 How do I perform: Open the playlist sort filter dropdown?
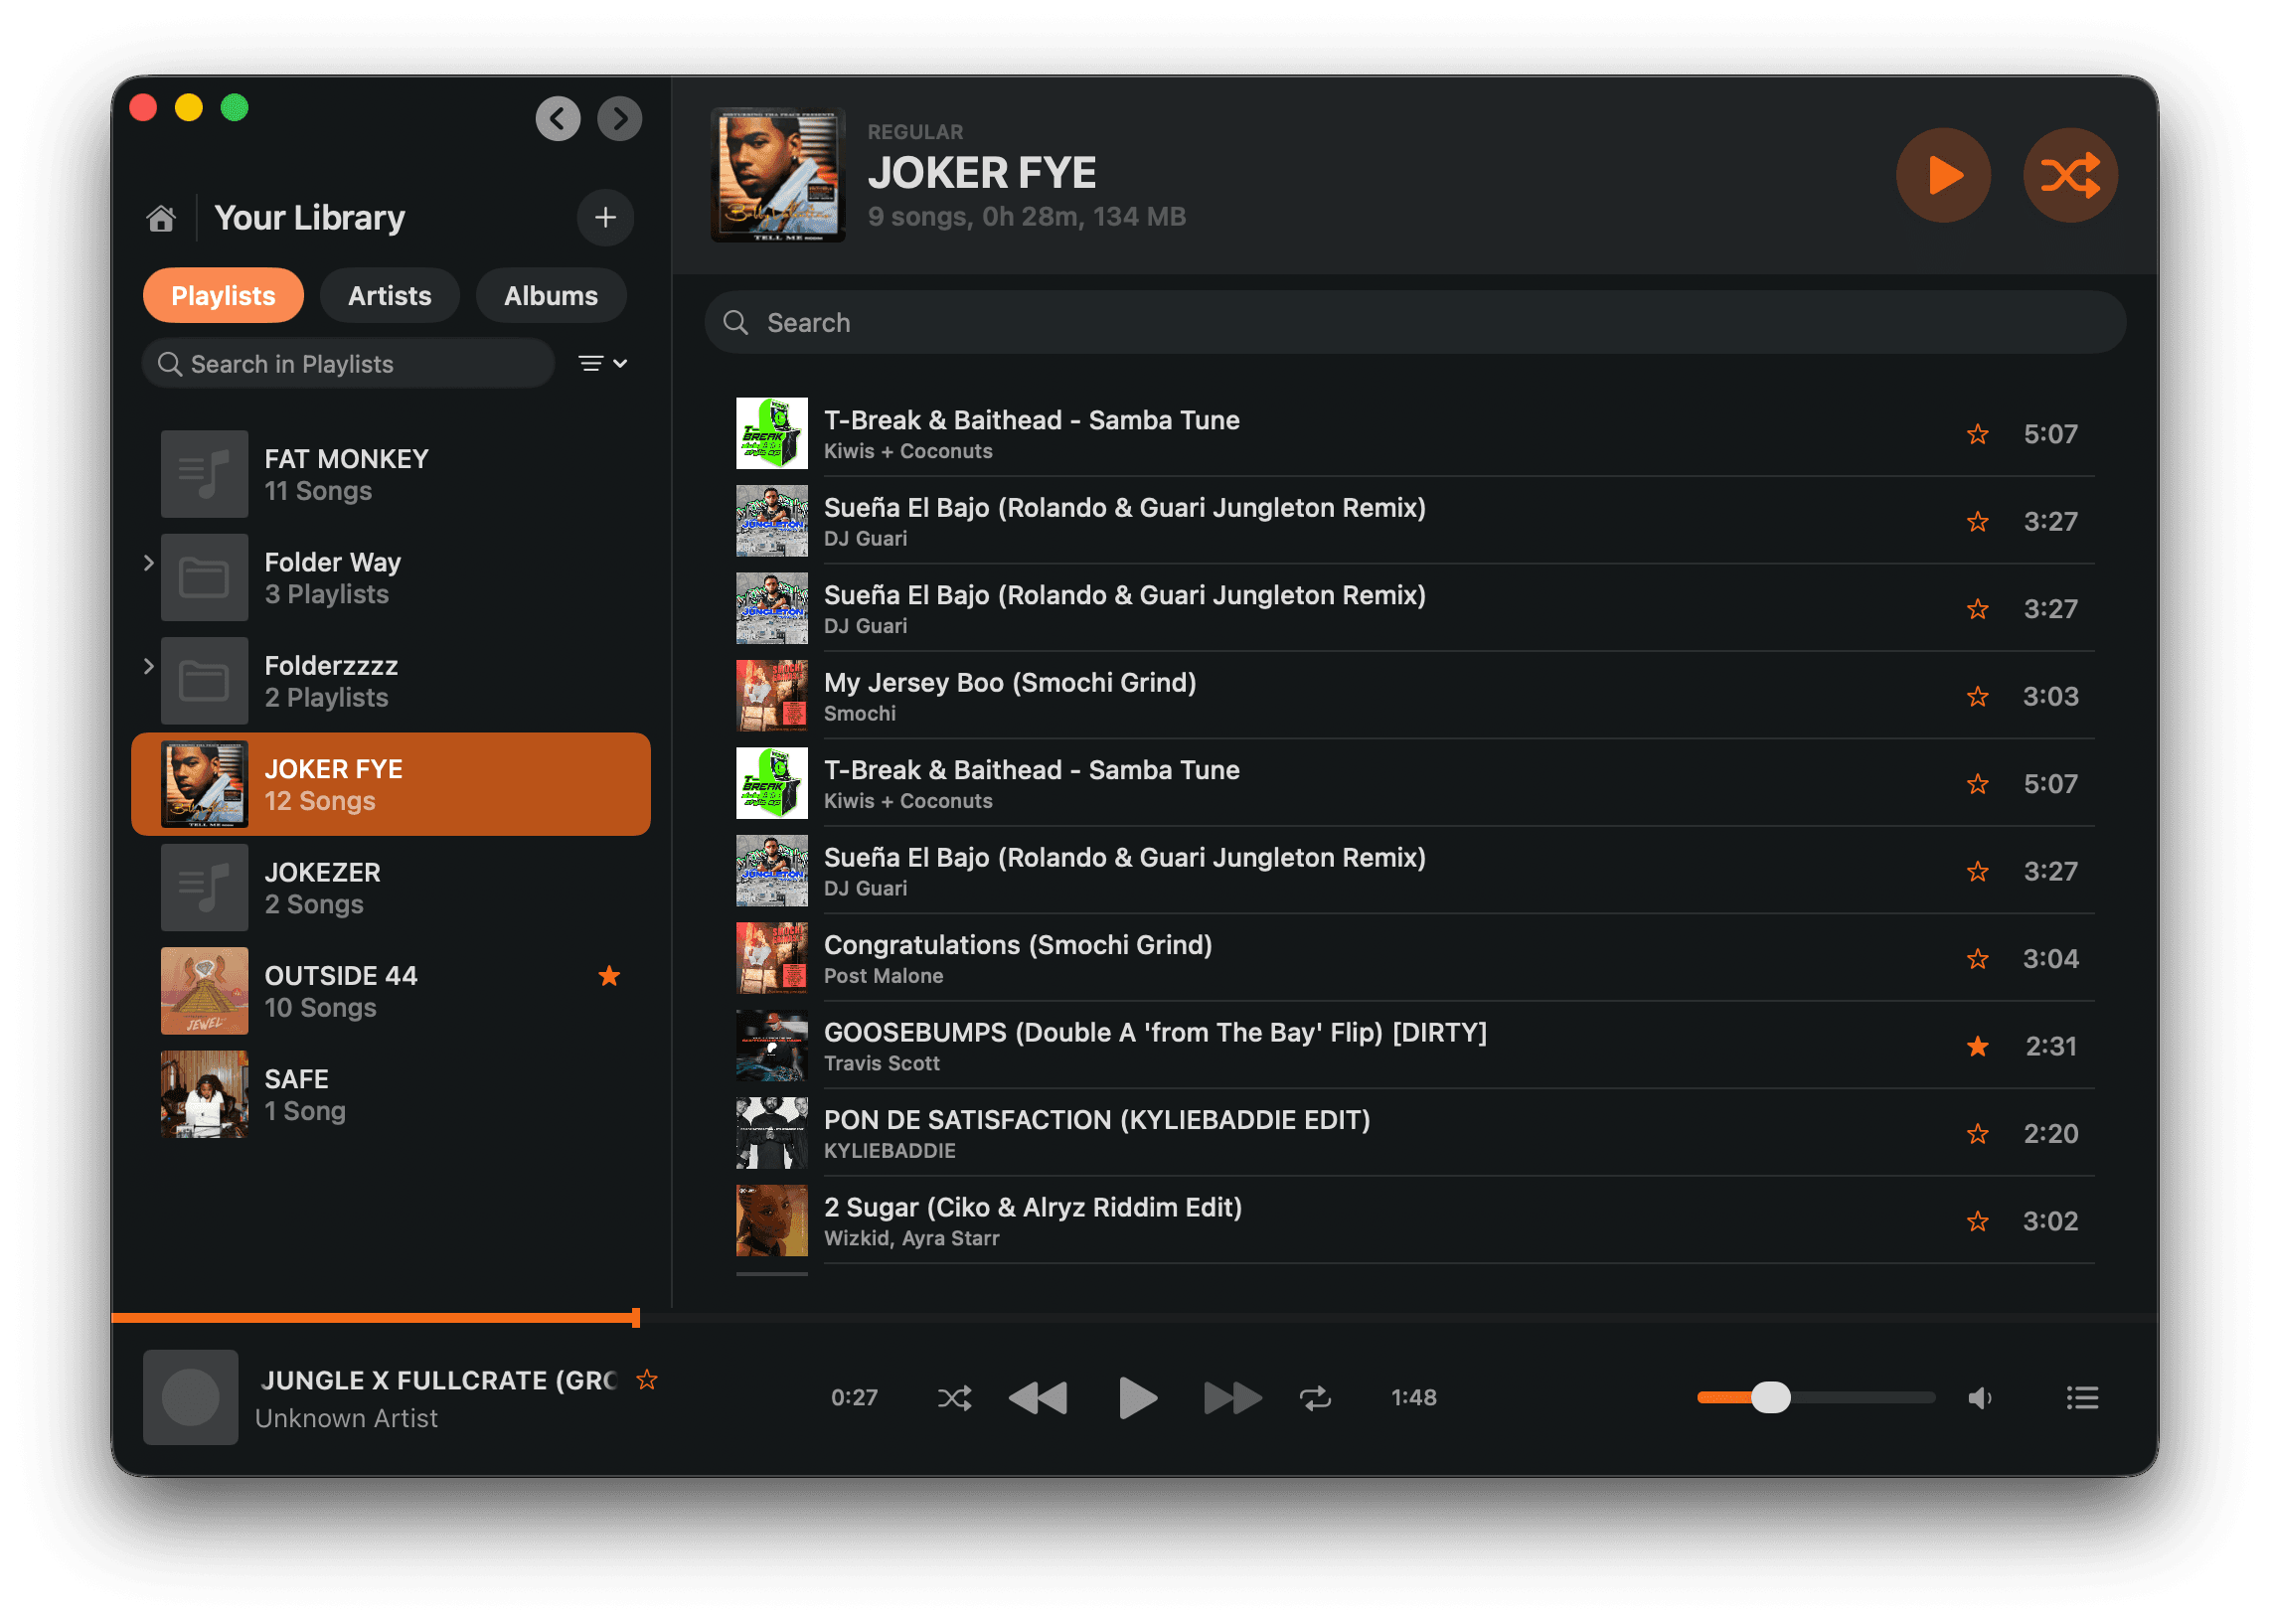pos(601,363)
